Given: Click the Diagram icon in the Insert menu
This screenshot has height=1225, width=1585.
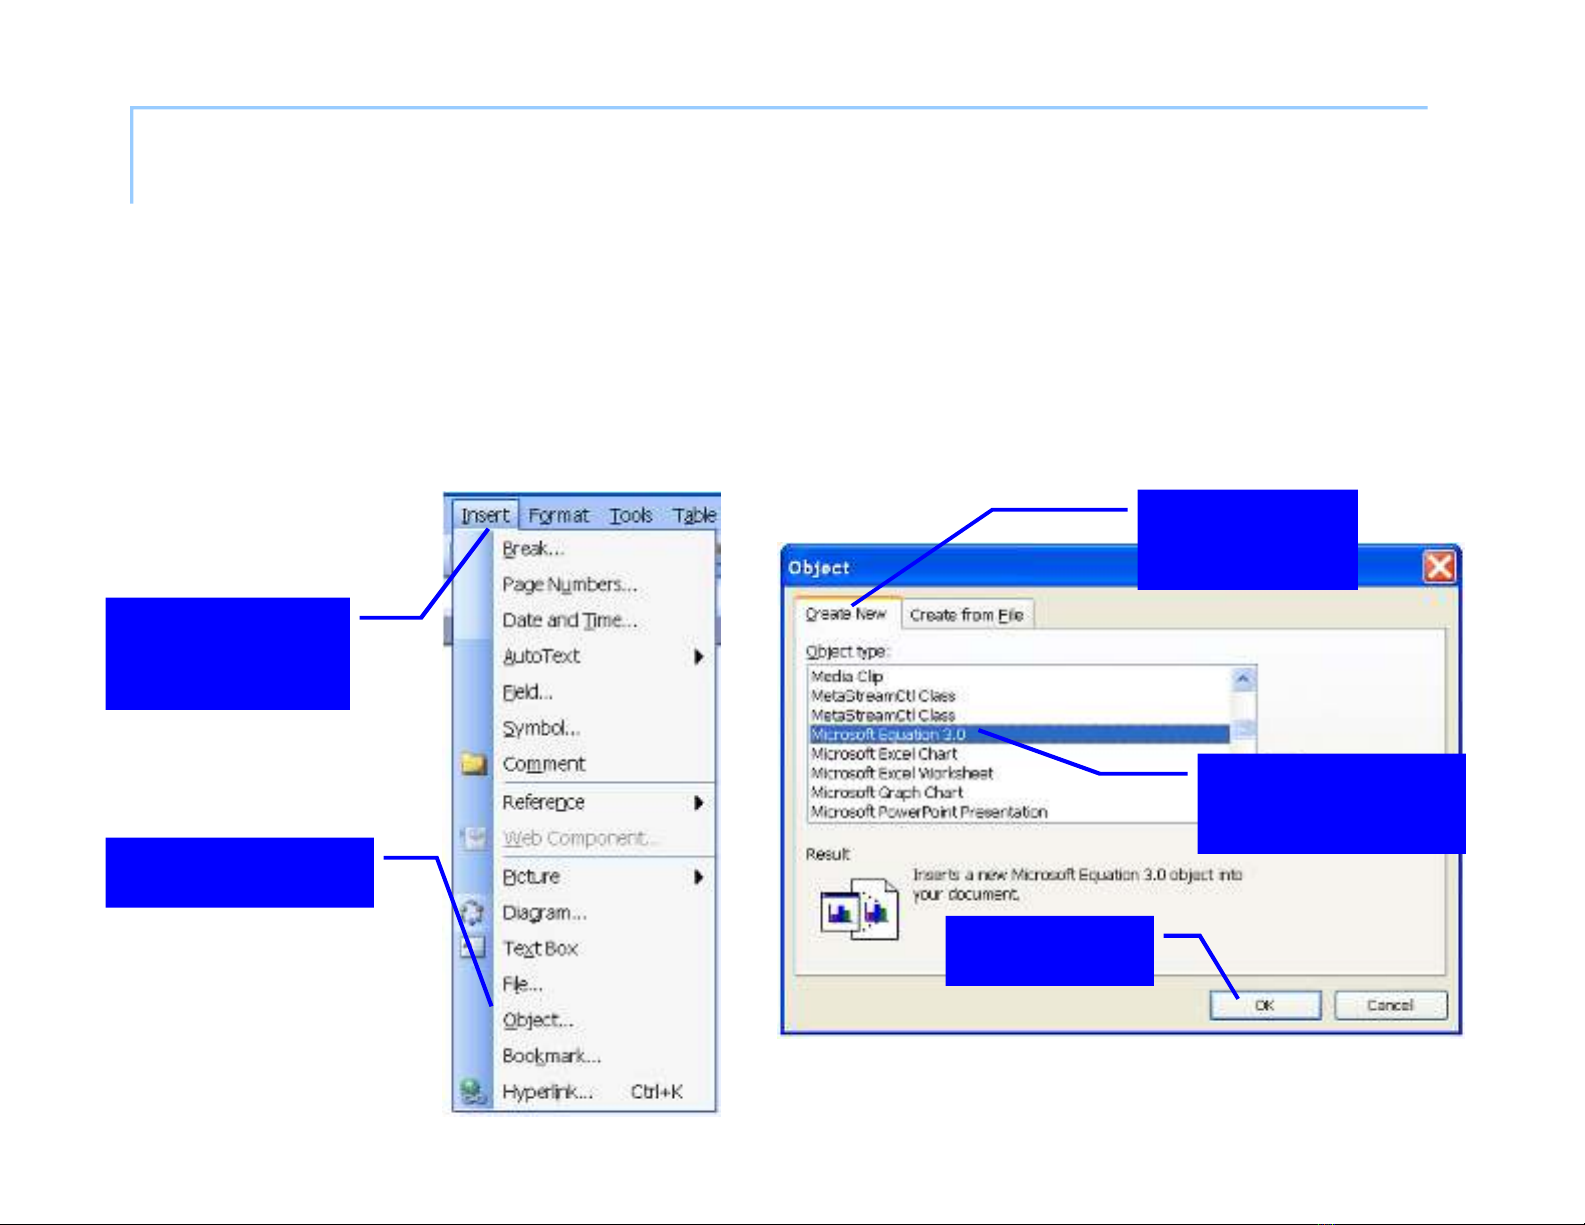Looking at the screenshot, I should [x=472, y=913].
